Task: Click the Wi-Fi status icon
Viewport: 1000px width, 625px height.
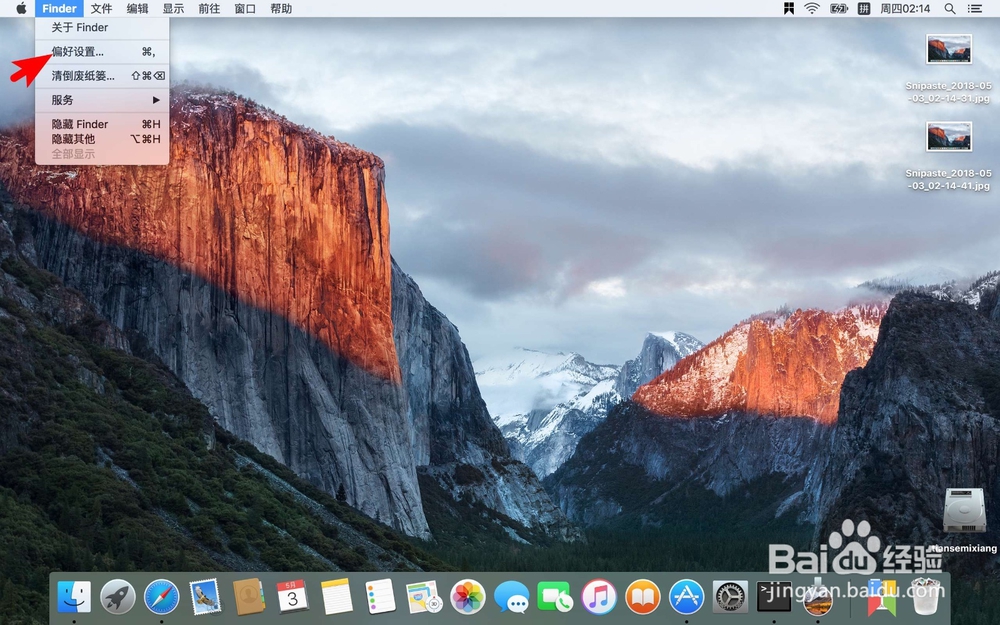Action: click(812, 8)
